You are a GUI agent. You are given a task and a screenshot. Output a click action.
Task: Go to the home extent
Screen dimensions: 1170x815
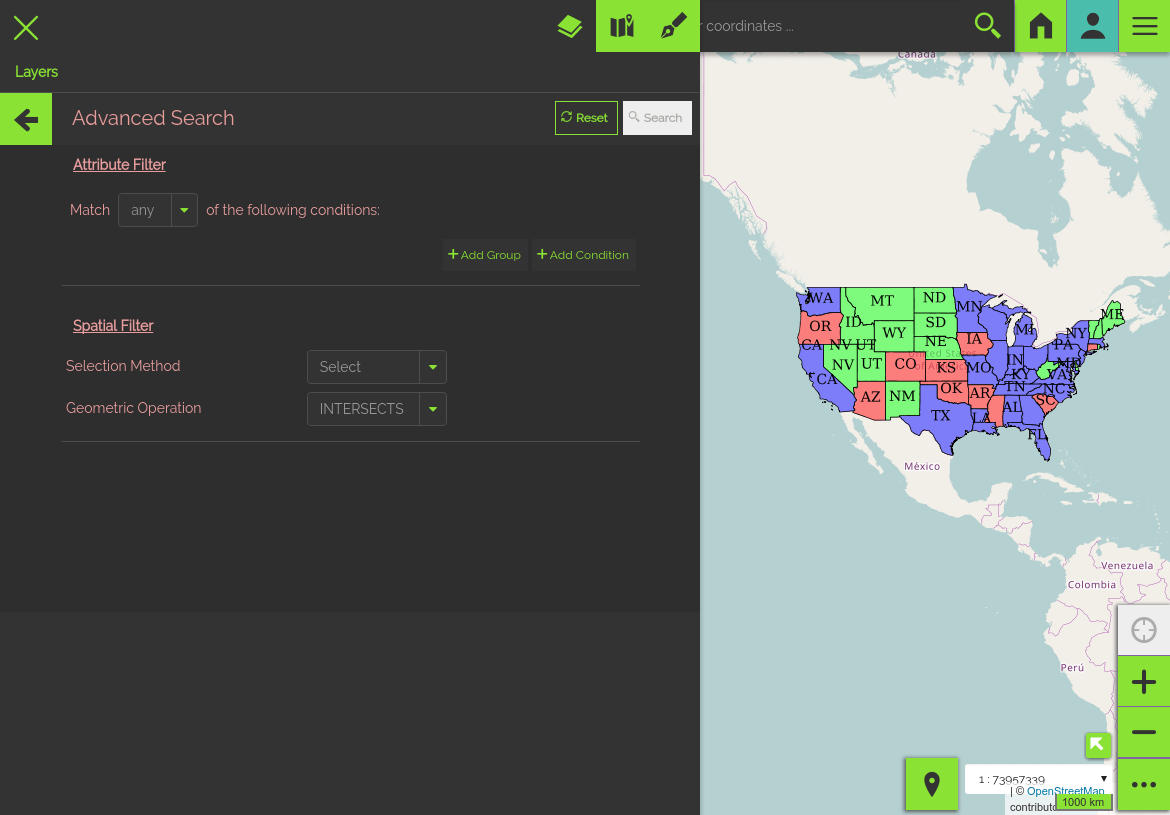coord(1041,26)
